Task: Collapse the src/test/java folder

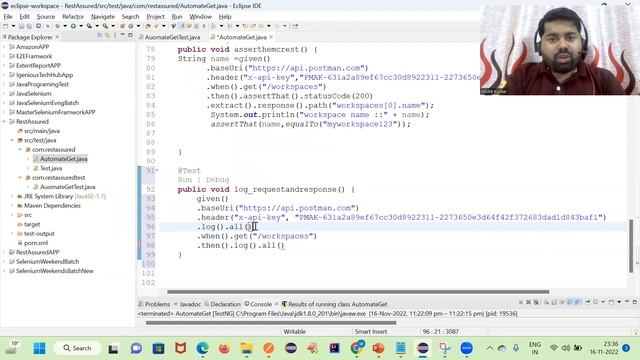Action: click(x=12, y=140)
